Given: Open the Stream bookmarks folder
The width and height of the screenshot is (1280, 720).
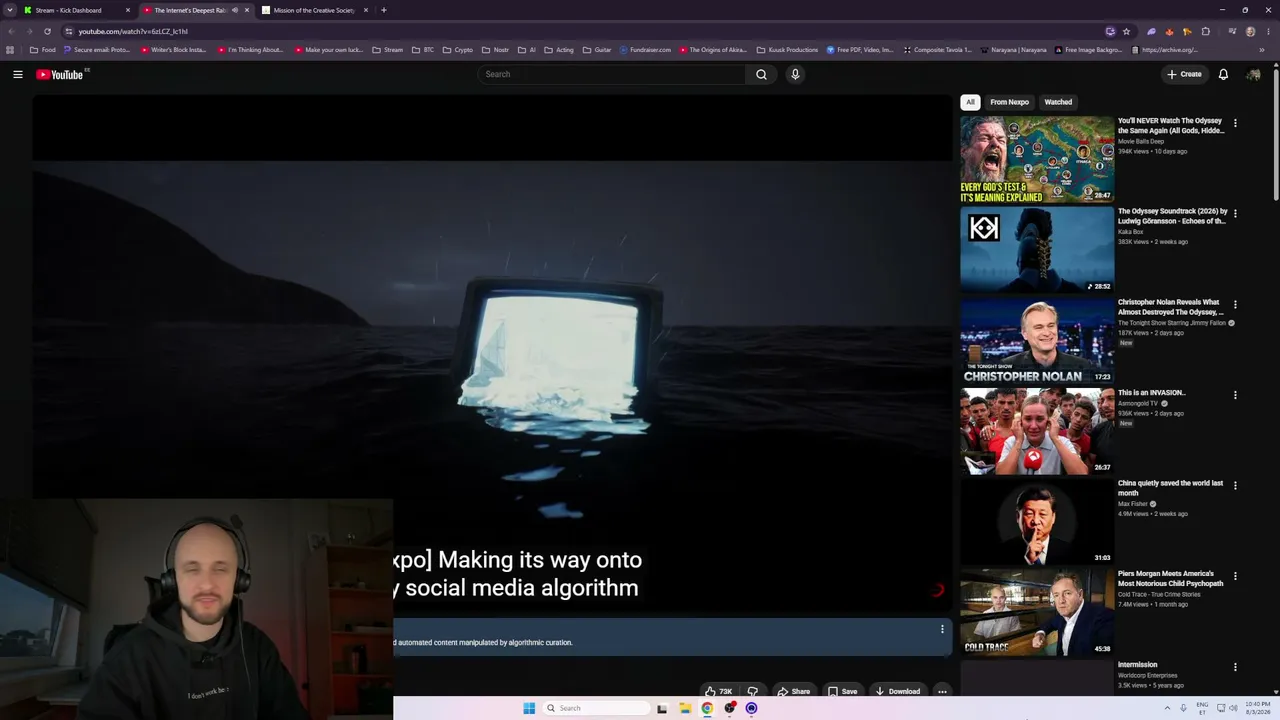Looking at the screenshot, I should pos(388,49).
